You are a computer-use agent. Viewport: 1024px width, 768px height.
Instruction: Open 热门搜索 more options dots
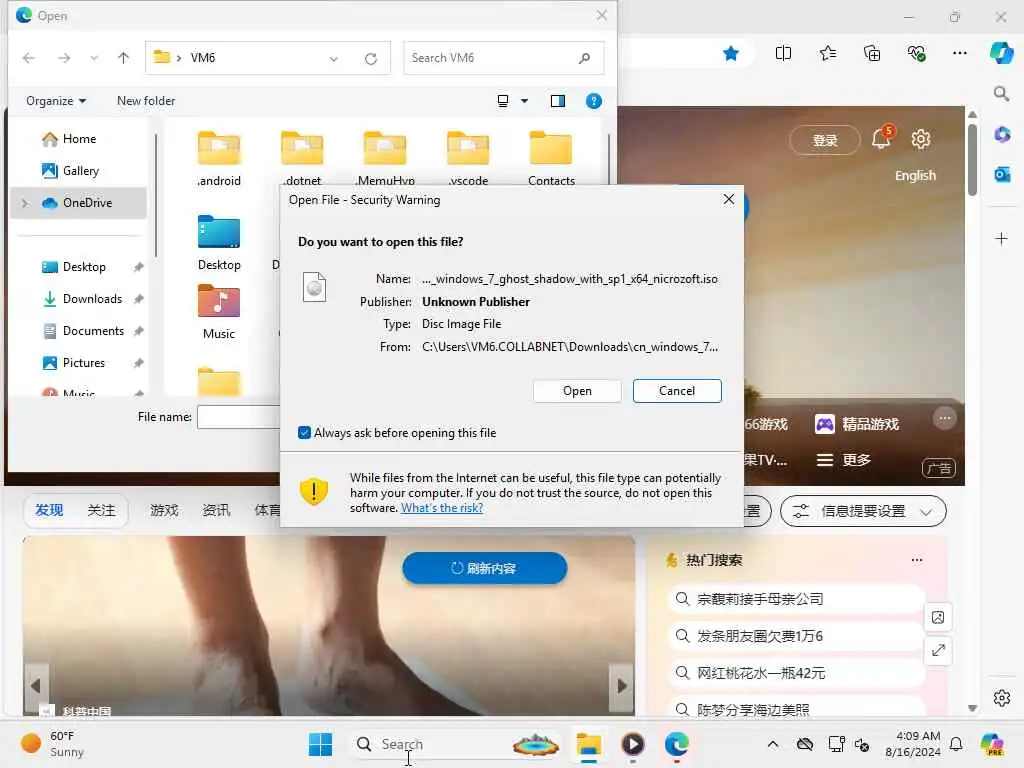pyautogui.click(x=917, y=560)
